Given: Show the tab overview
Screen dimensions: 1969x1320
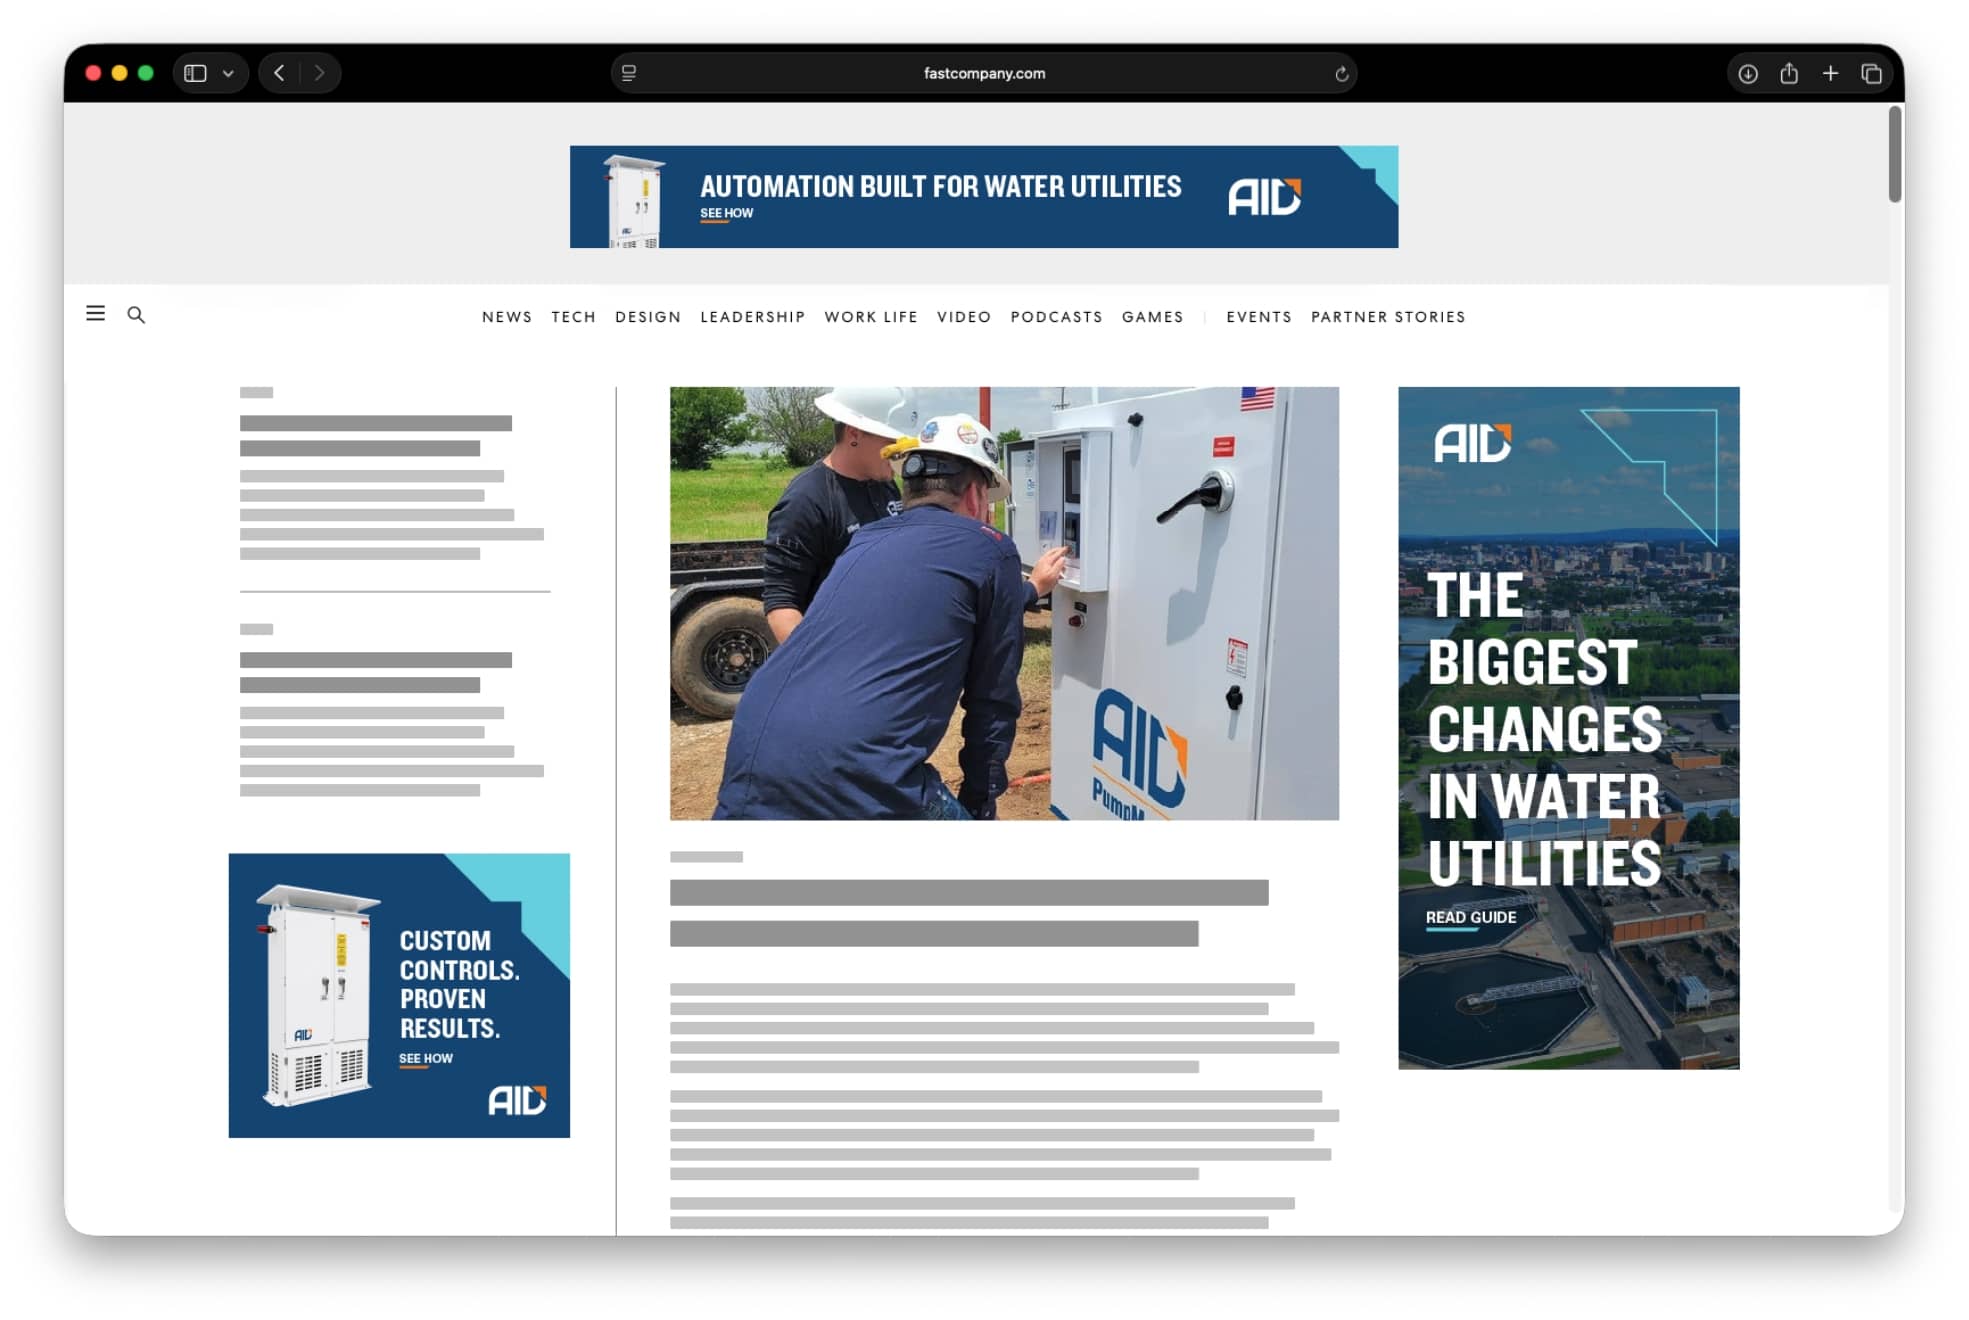Looking at the screenshot, I should coord(1871,73).
